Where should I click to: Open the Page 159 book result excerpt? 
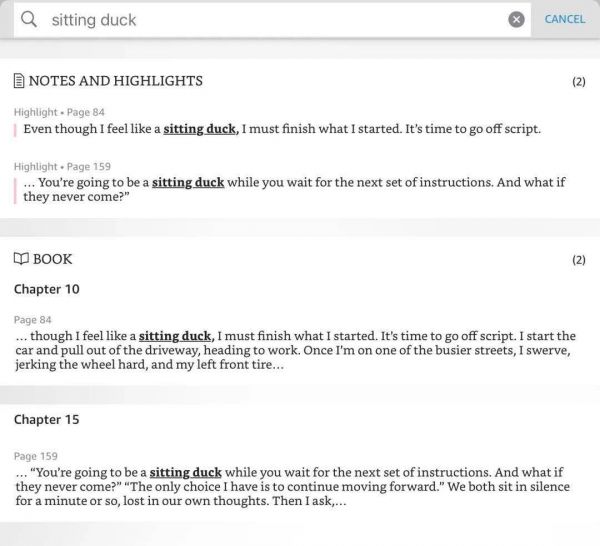pos(293,487)
